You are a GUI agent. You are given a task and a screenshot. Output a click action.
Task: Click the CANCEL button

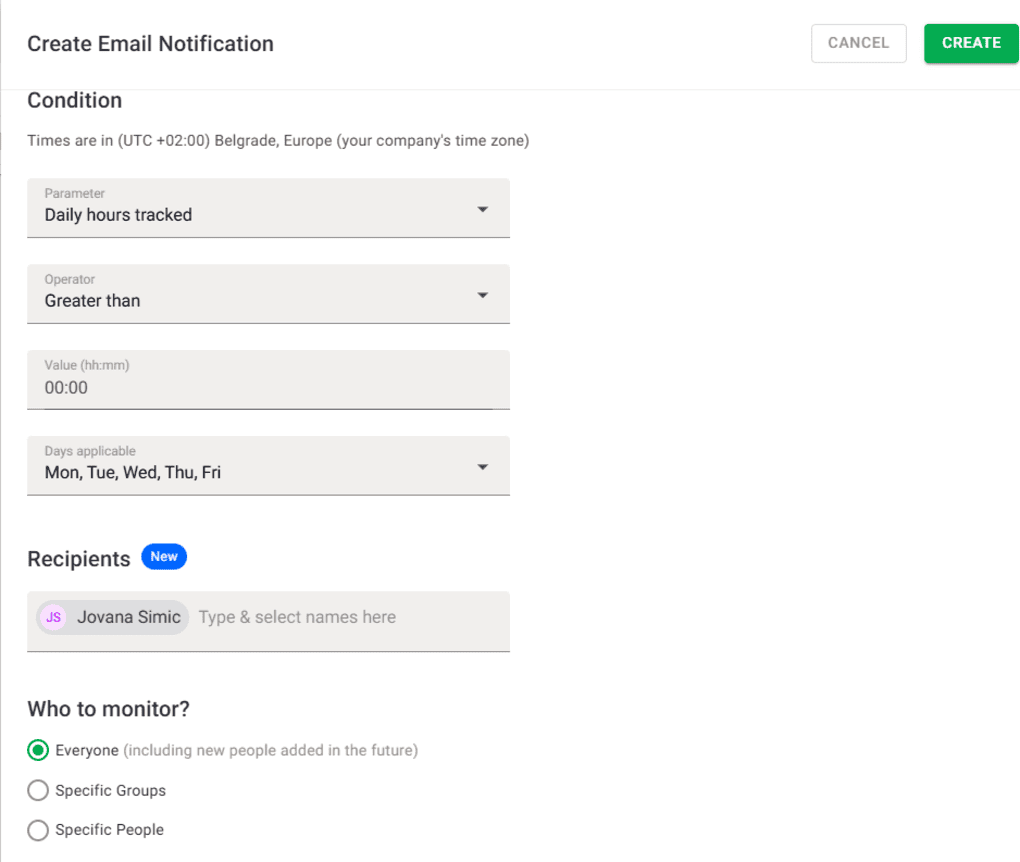(x=858, y=43)
